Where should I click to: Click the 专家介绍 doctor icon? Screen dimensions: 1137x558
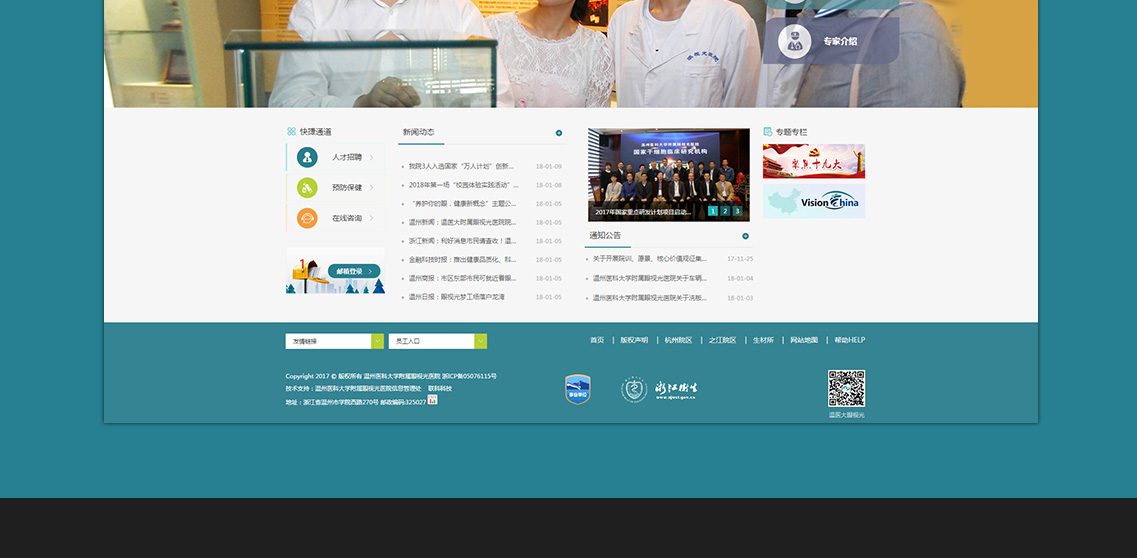pyautogui.click(x=795, y=41)
